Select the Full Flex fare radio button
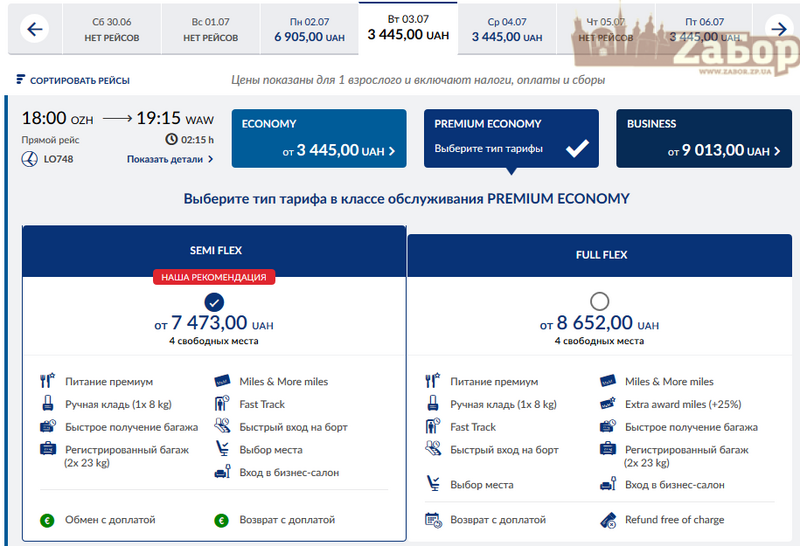 (x=599, y=300)
